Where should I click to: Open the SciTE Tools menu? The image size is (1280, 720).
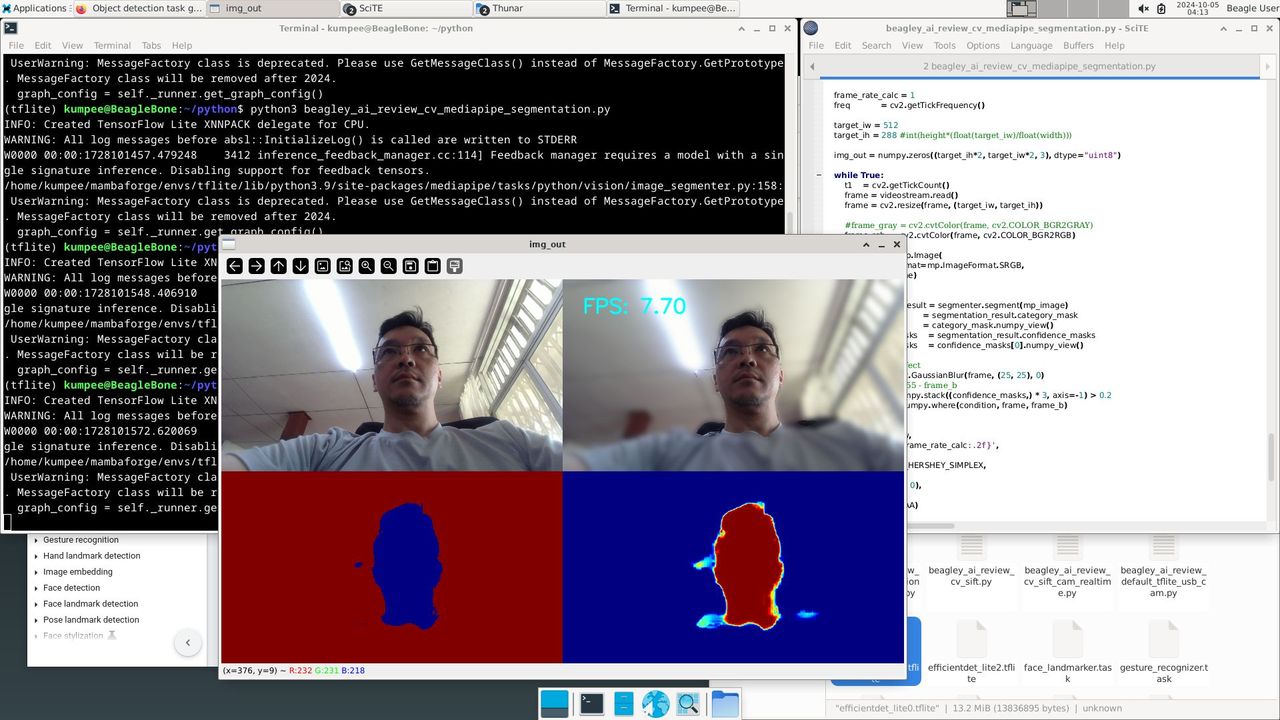point(945,45)
